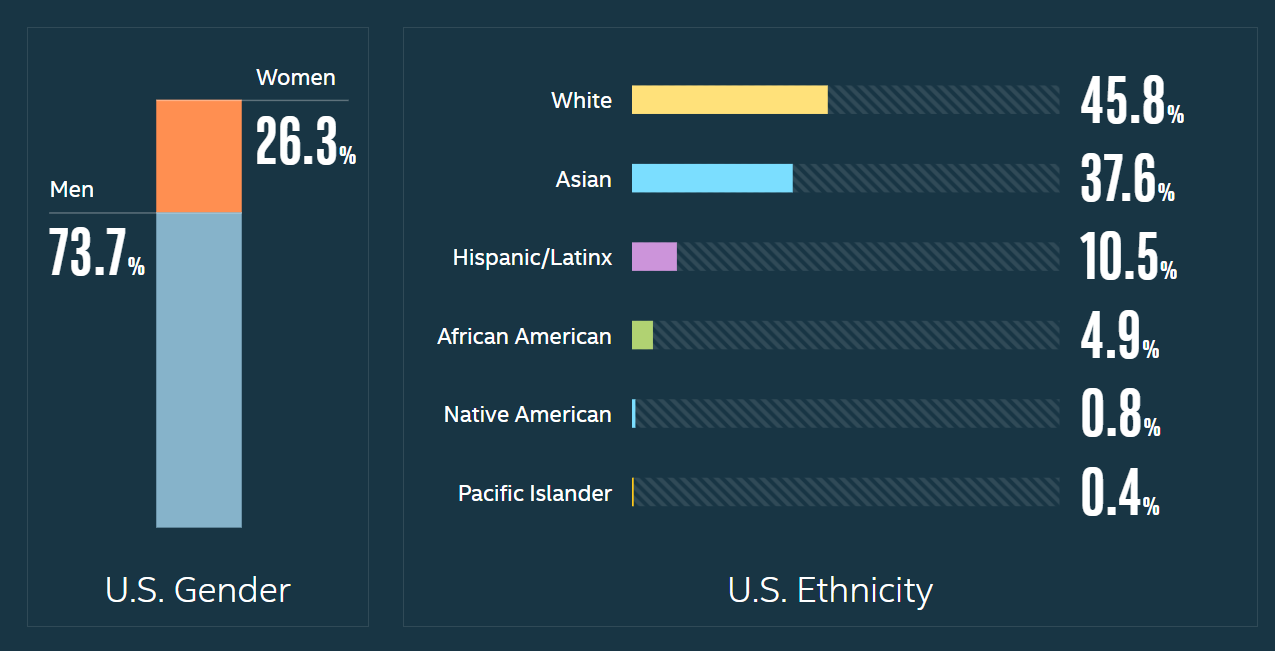Click the orange Women bar segment
The height and width of the screenshot is (651, 1275).
(199, 156)
